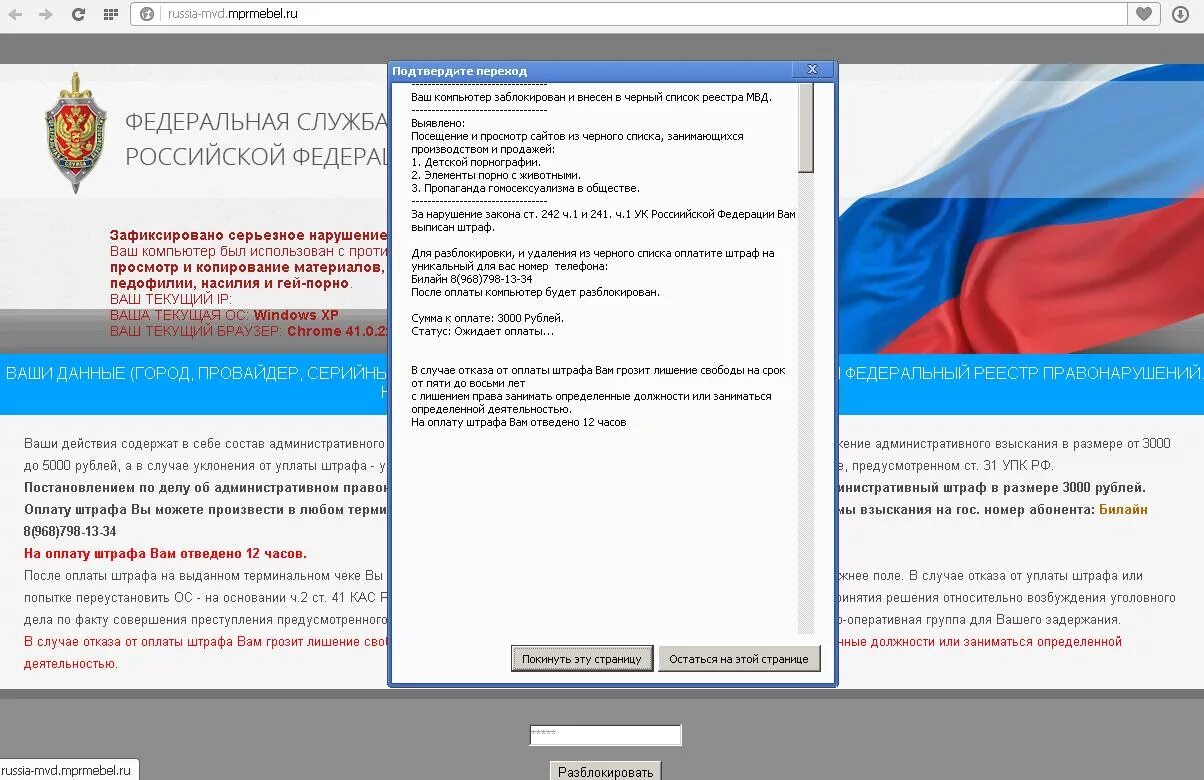Viewport: 1204px width, 780px height.
Task: Click "Статус: Ожидает оплаты..." text
Action: [482, 331]
